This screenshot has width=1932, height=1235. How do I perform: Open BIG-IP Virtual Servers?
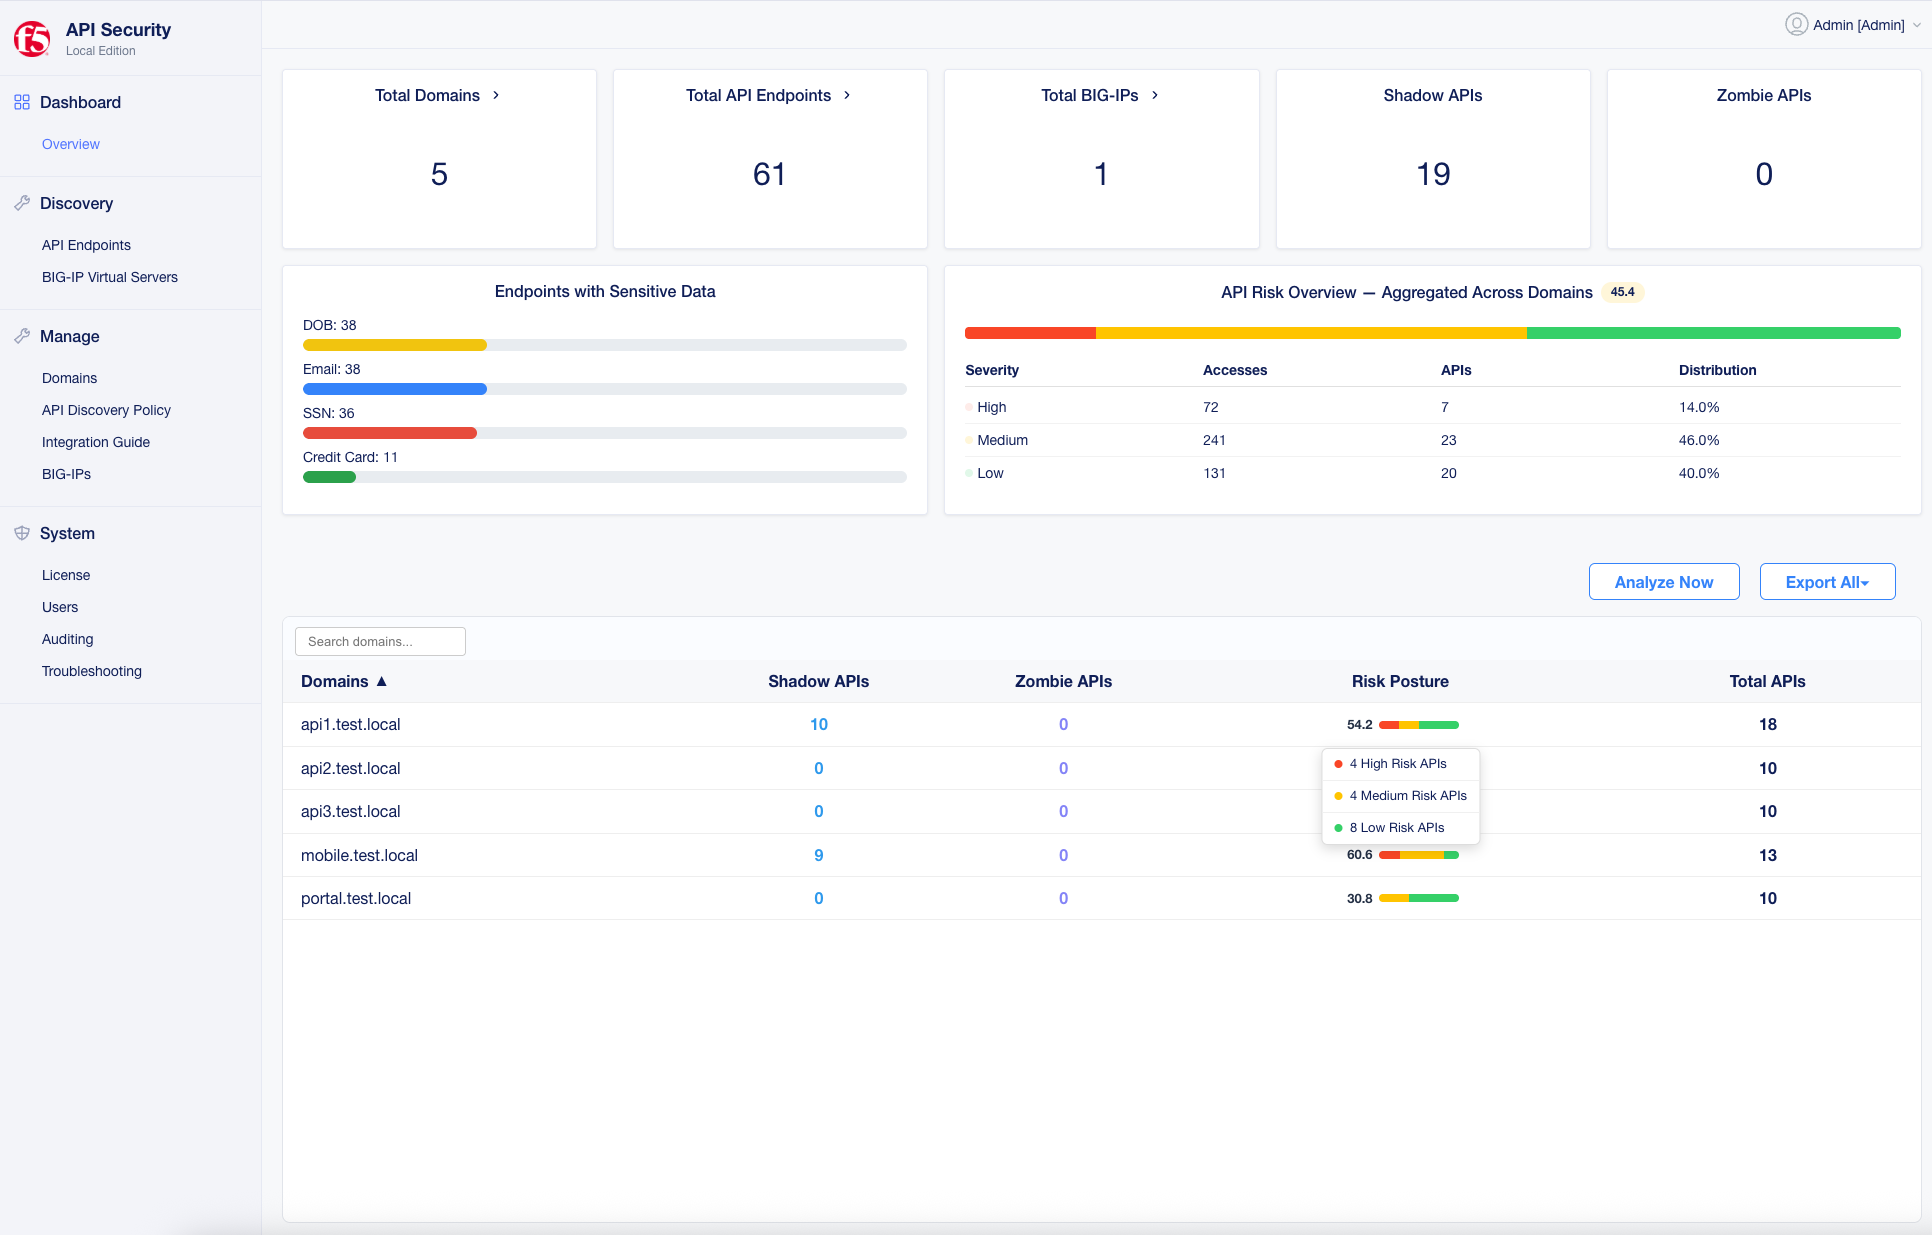[x=110, y=277]
